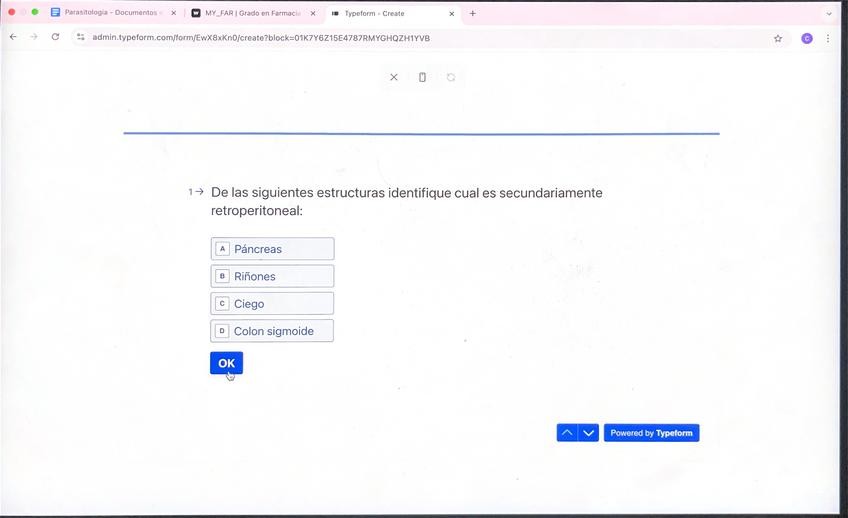View site information in address bar
This screenshot has height=518, width=848.
coord(81,38)
